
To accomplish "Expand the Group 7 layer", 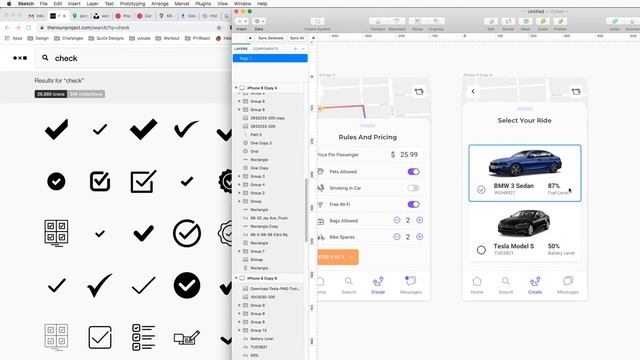I will pyautogui.click(x=239, y=251).
